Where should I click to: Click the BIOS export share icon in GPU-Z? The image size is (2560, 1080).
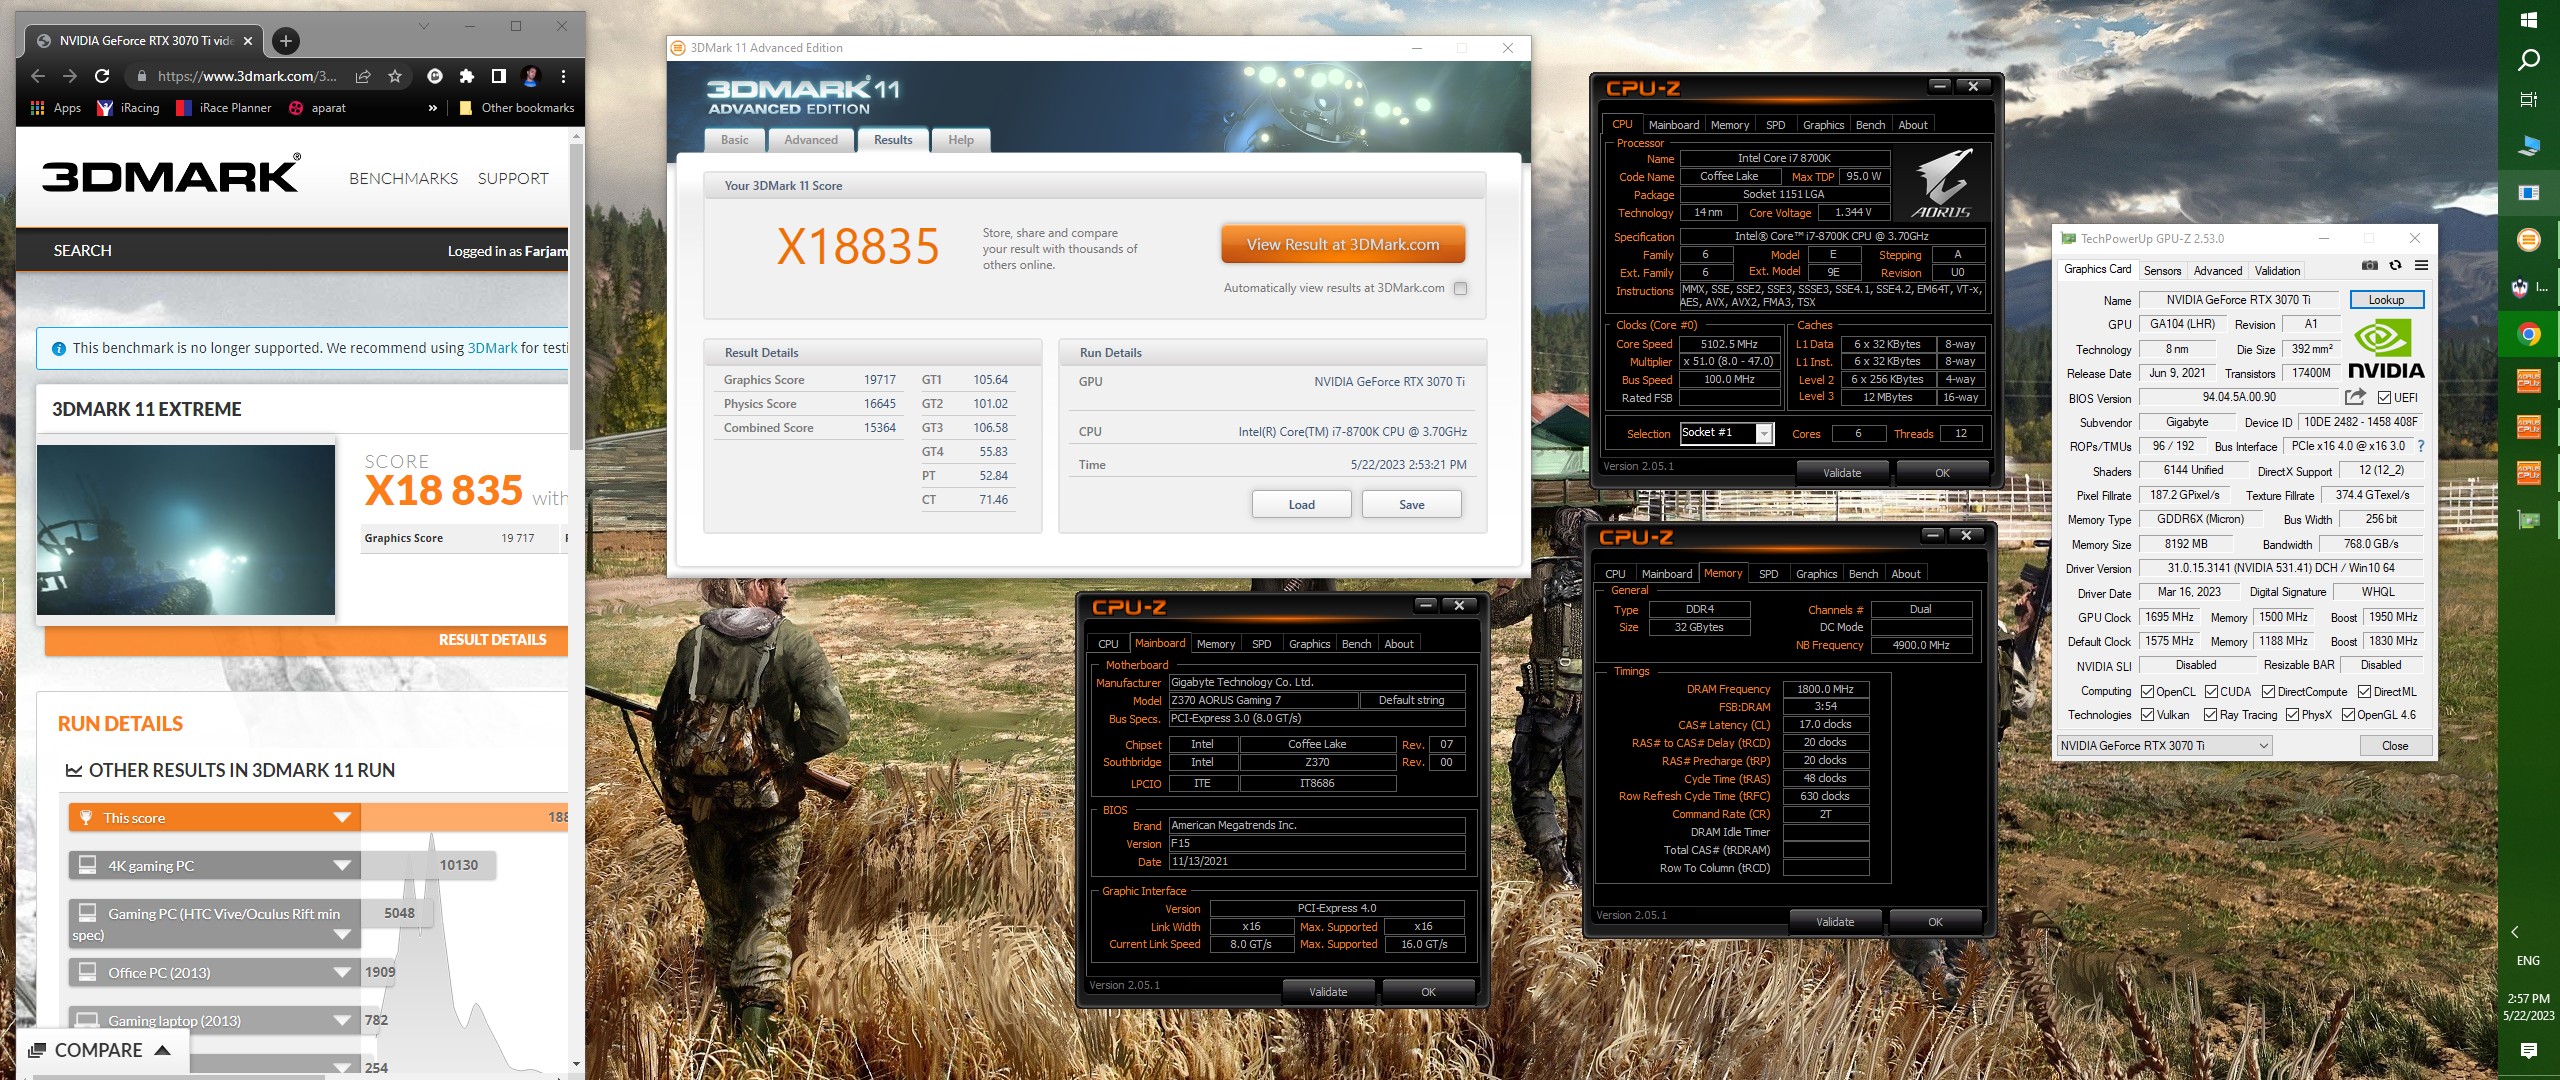pyautogui.click(x=2355, y=397)
